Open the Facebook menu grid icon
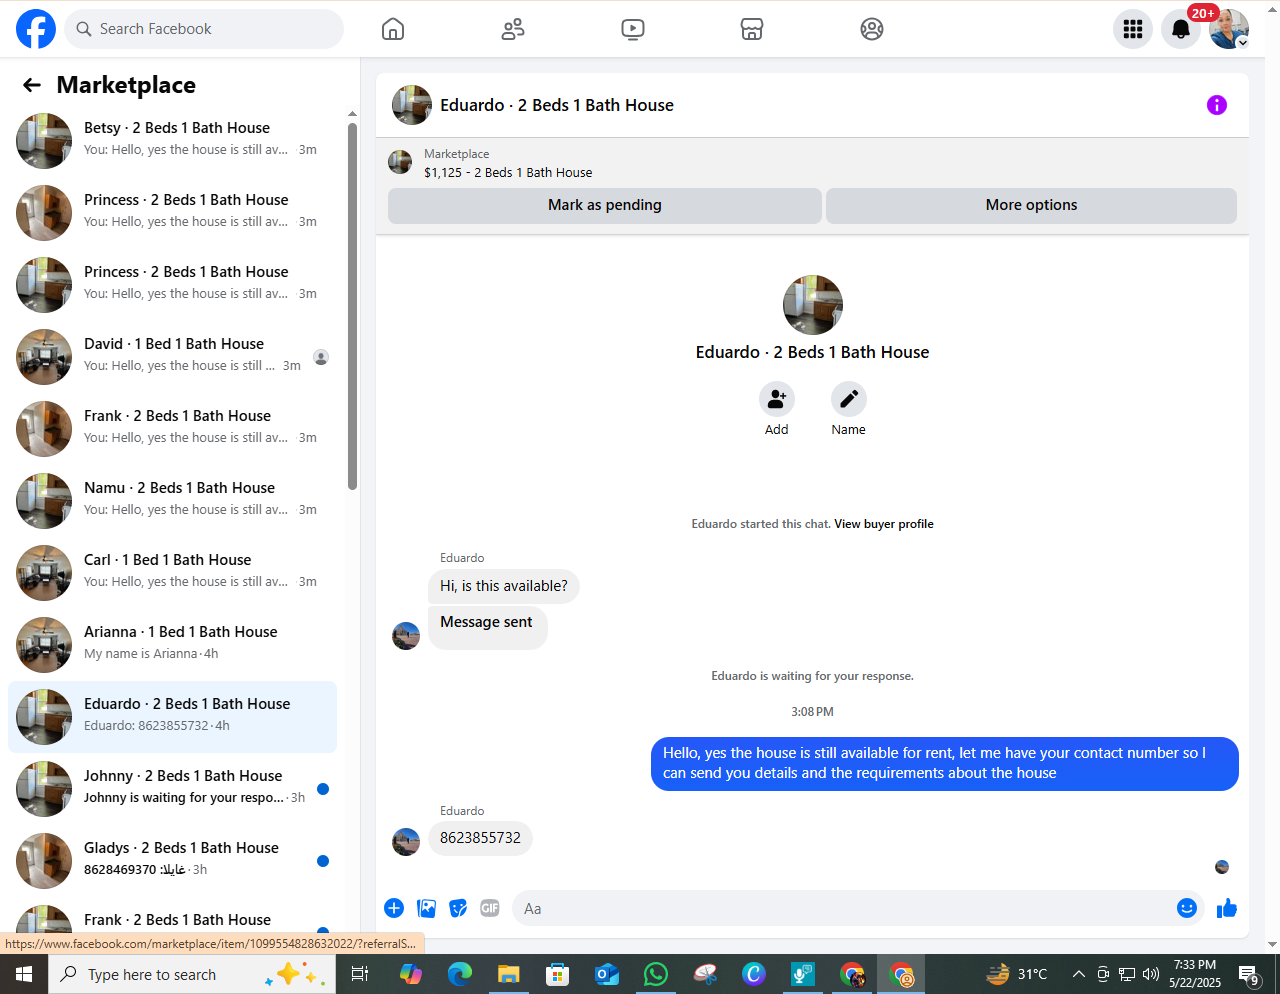Screen dimensions: 1280x994 coord(1133,29)
